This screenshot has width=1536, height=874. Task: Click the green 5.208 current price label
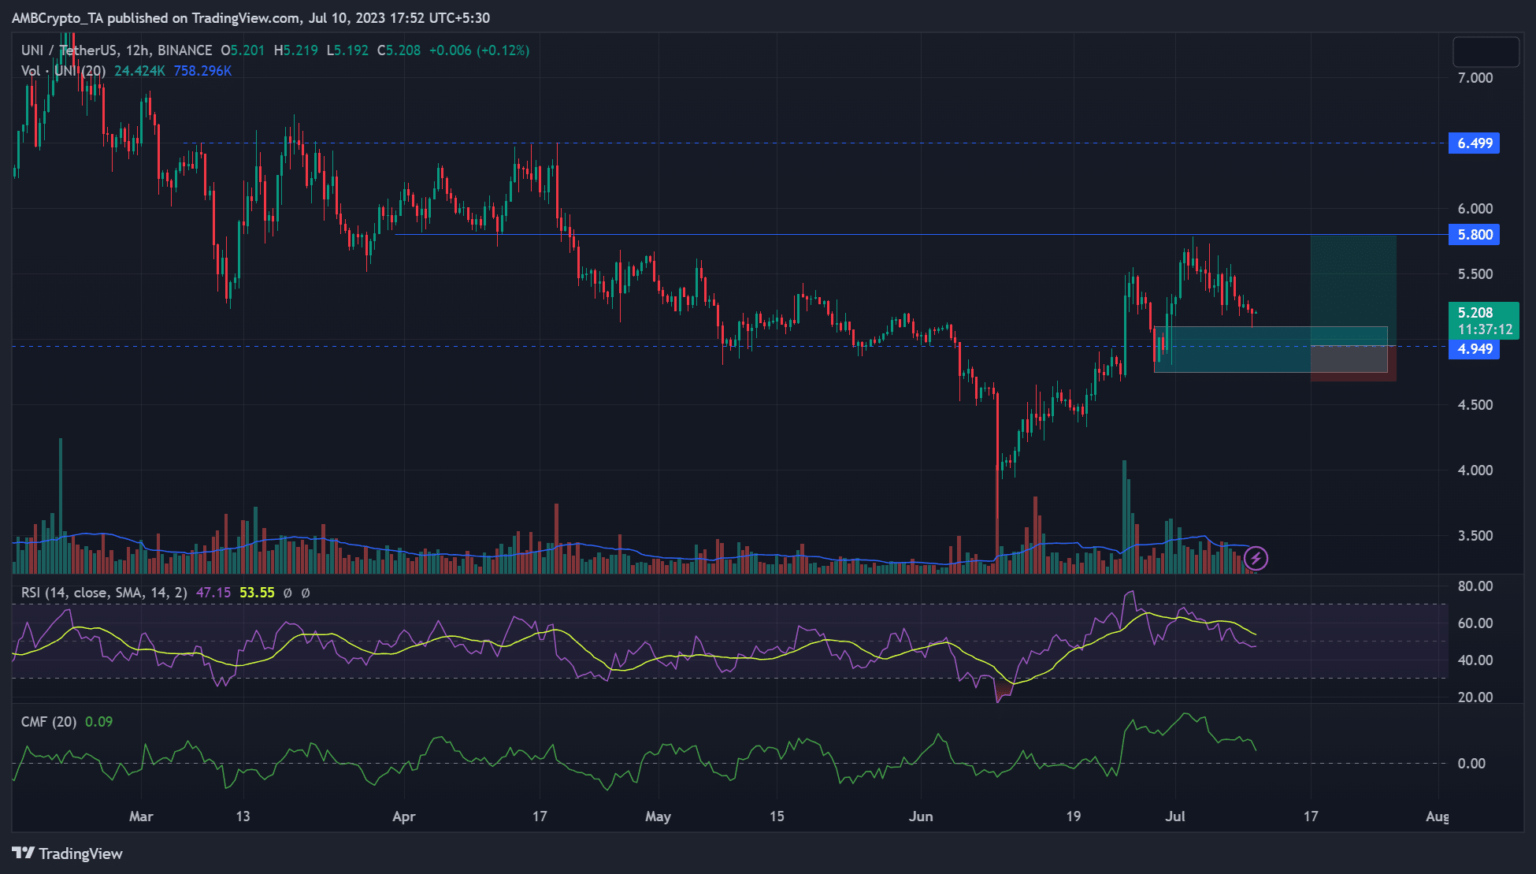[1483, 320]
